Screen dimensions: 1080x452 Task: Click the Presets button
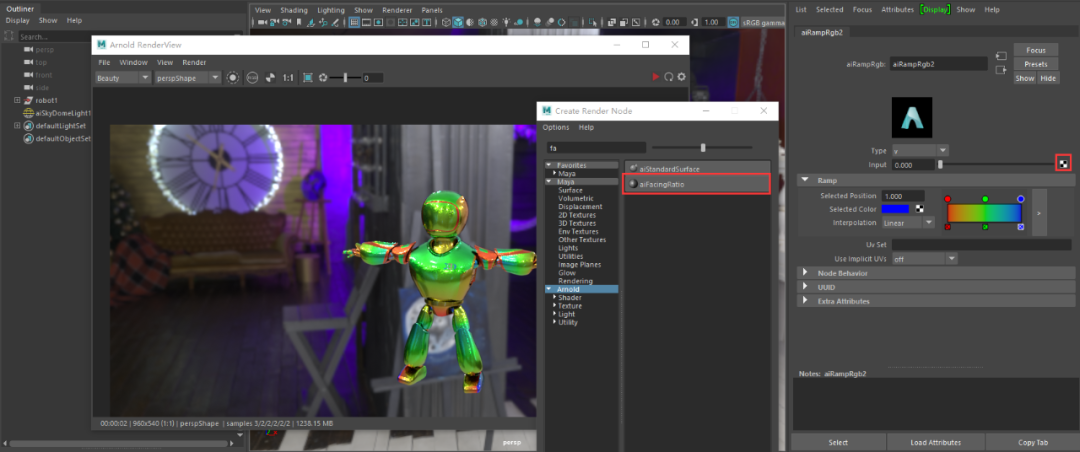click(1036, 64)
